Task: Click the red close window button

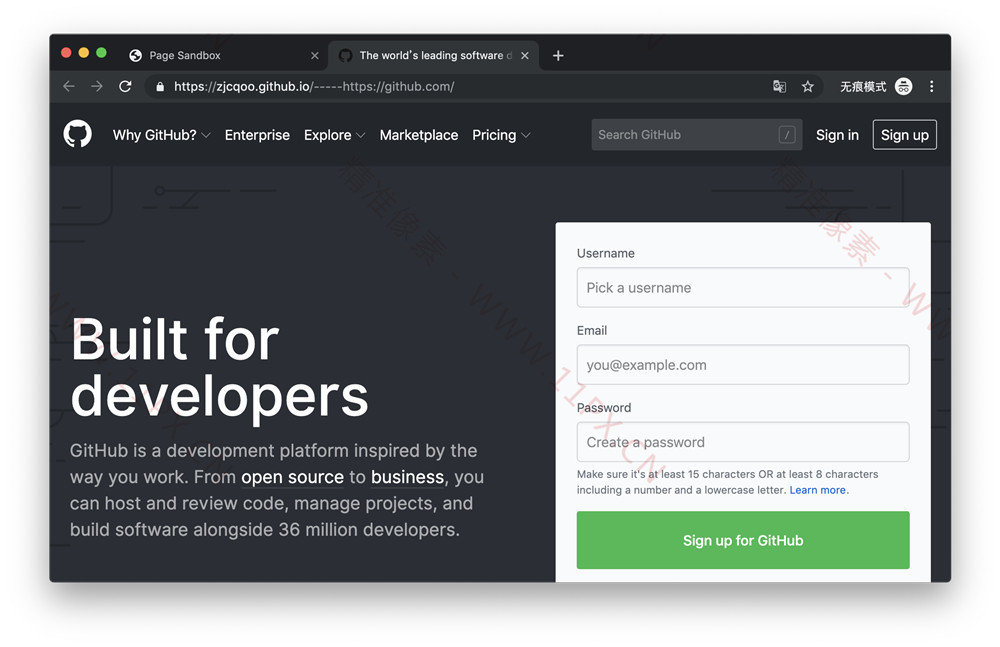Action: (66, 53)
